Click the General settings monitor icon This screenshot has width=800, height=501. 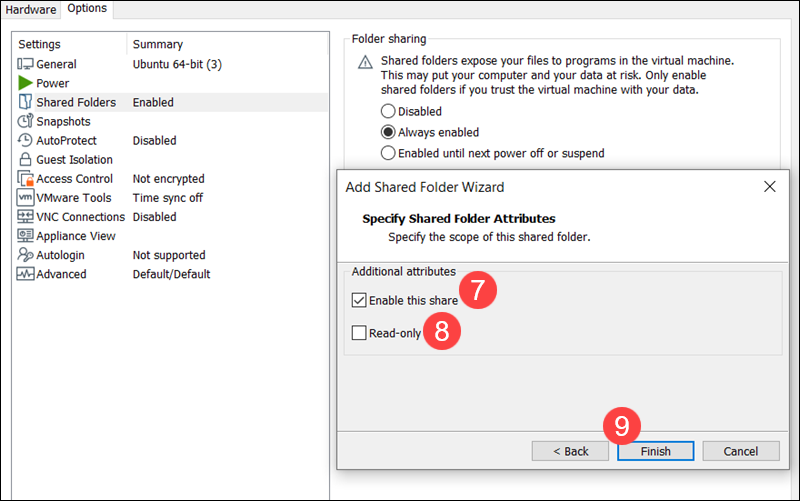click(x=26, y=64)
